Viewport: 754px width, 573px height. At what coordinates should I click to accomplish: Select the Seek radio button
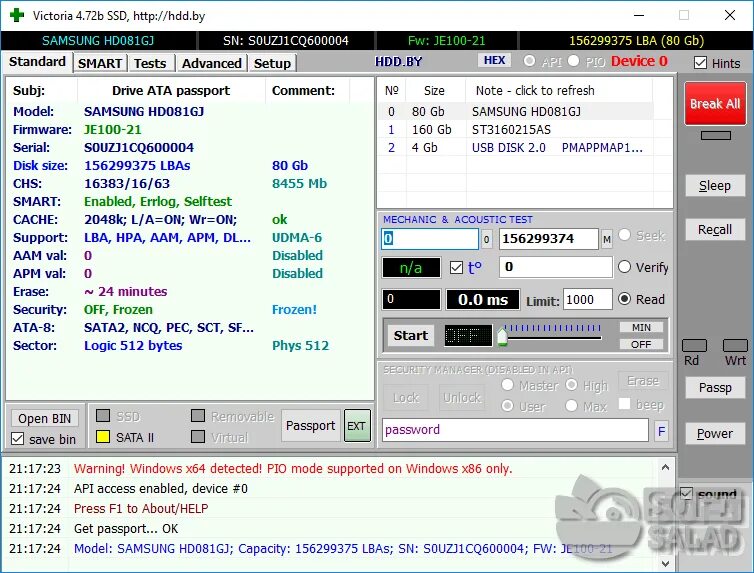click(x=624, y=235)
